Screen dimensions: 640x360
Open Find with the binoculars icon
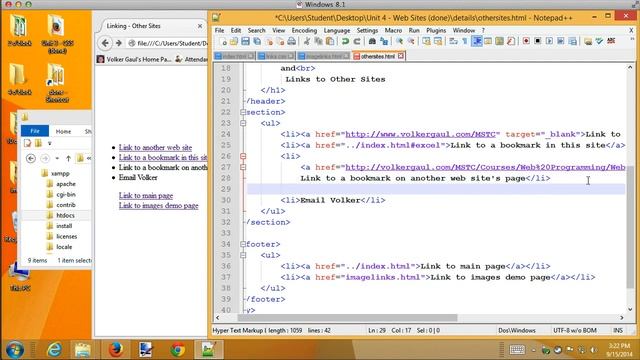372,41
